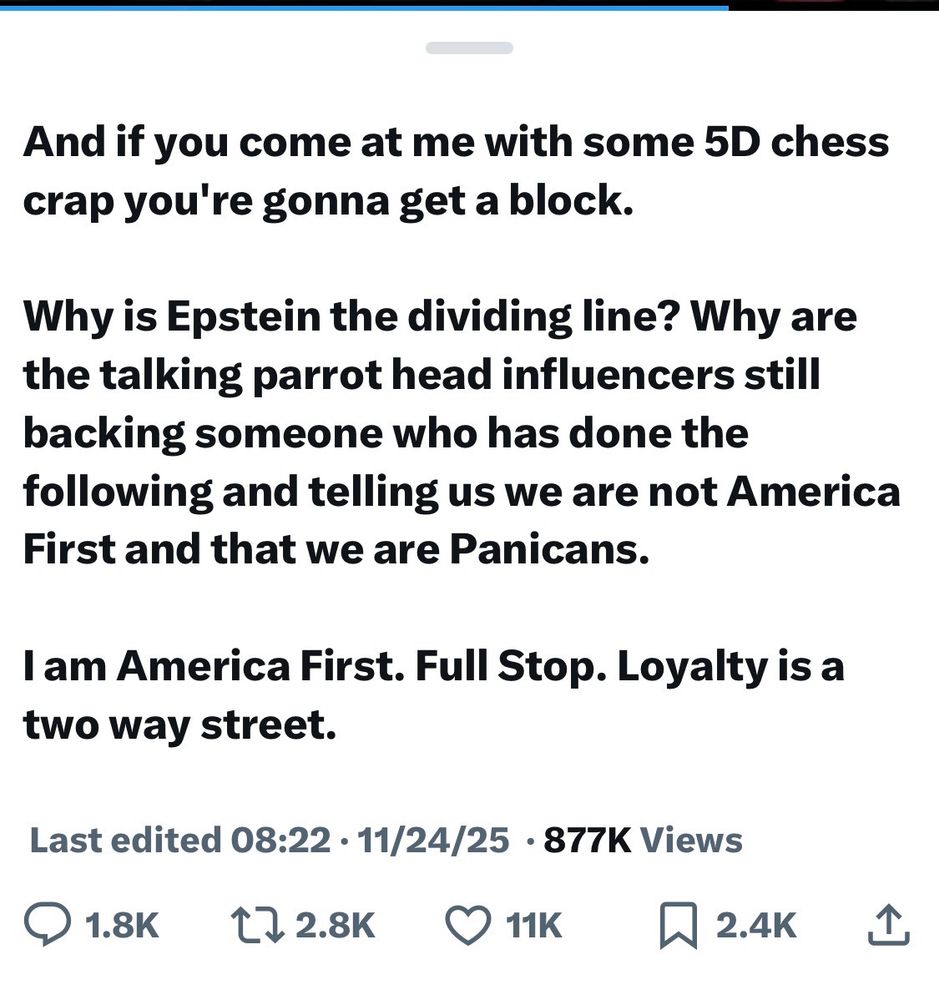This screenshot has width=939, height=1000.
Task: Like the post with the heart icon
Action: click(468, 925)
